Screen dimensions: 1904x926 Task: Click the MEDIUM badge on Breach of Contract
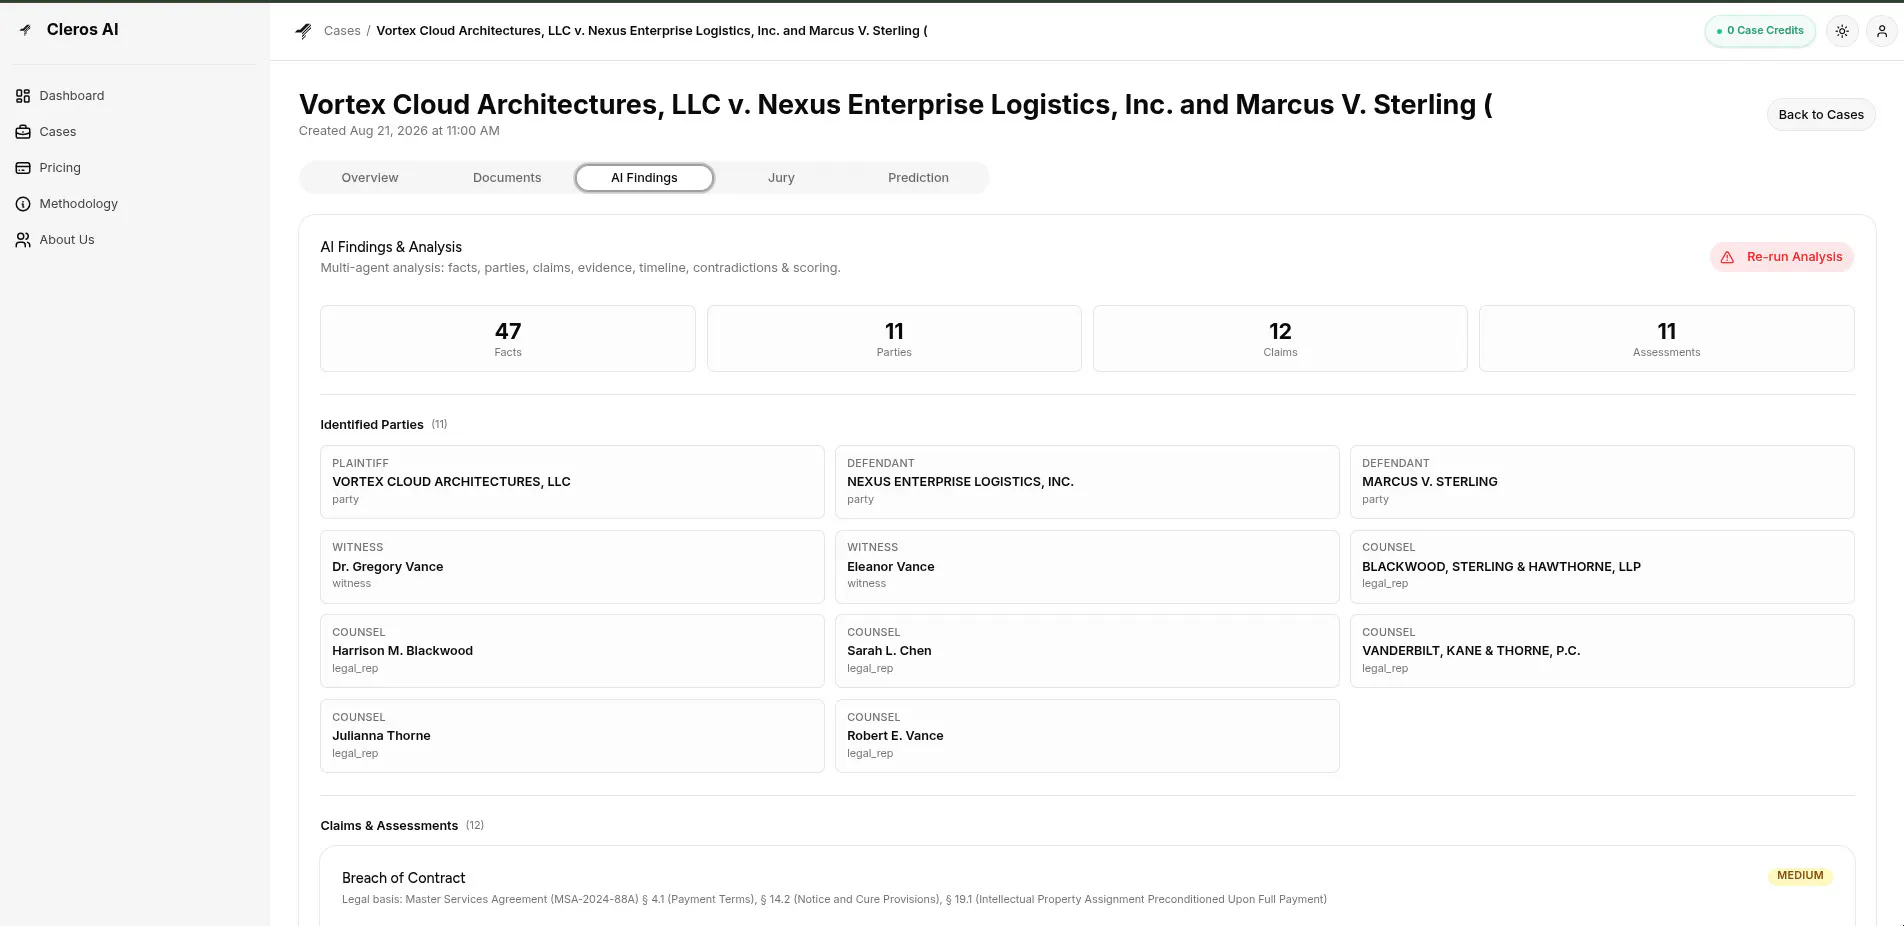point(1800,876)
